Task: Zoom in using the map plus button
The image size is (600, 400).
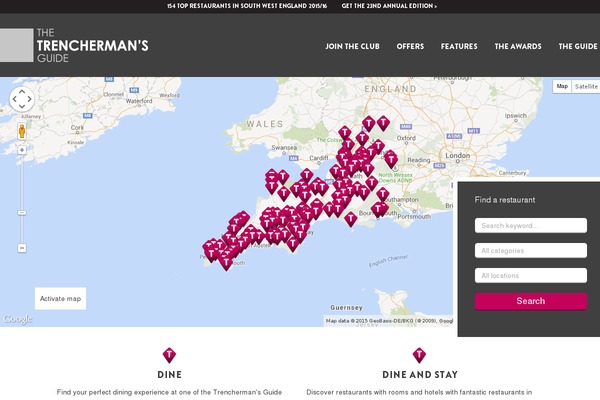Action: point(22,150)
